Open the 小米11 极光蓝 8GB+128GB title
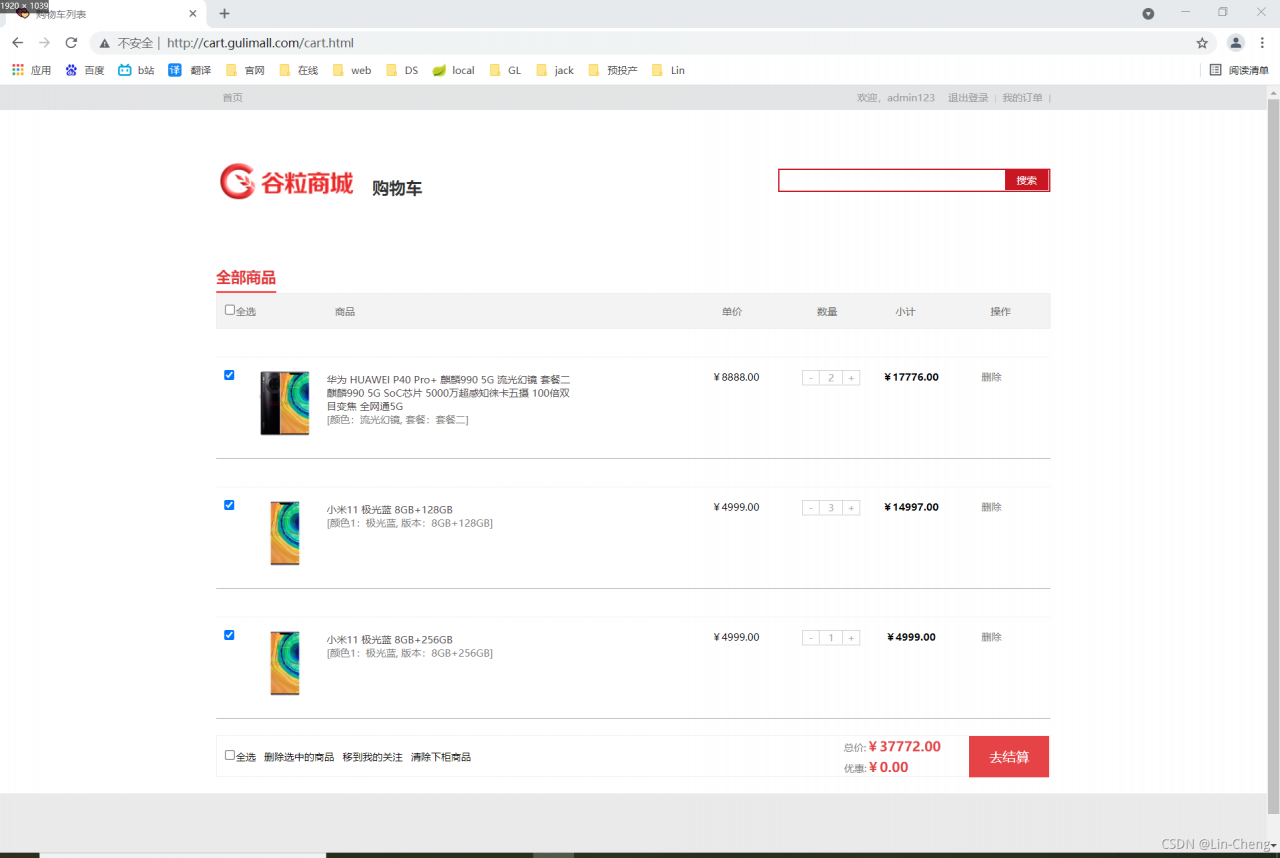This screenshot has width=1280, height=858. click(389, 510)
